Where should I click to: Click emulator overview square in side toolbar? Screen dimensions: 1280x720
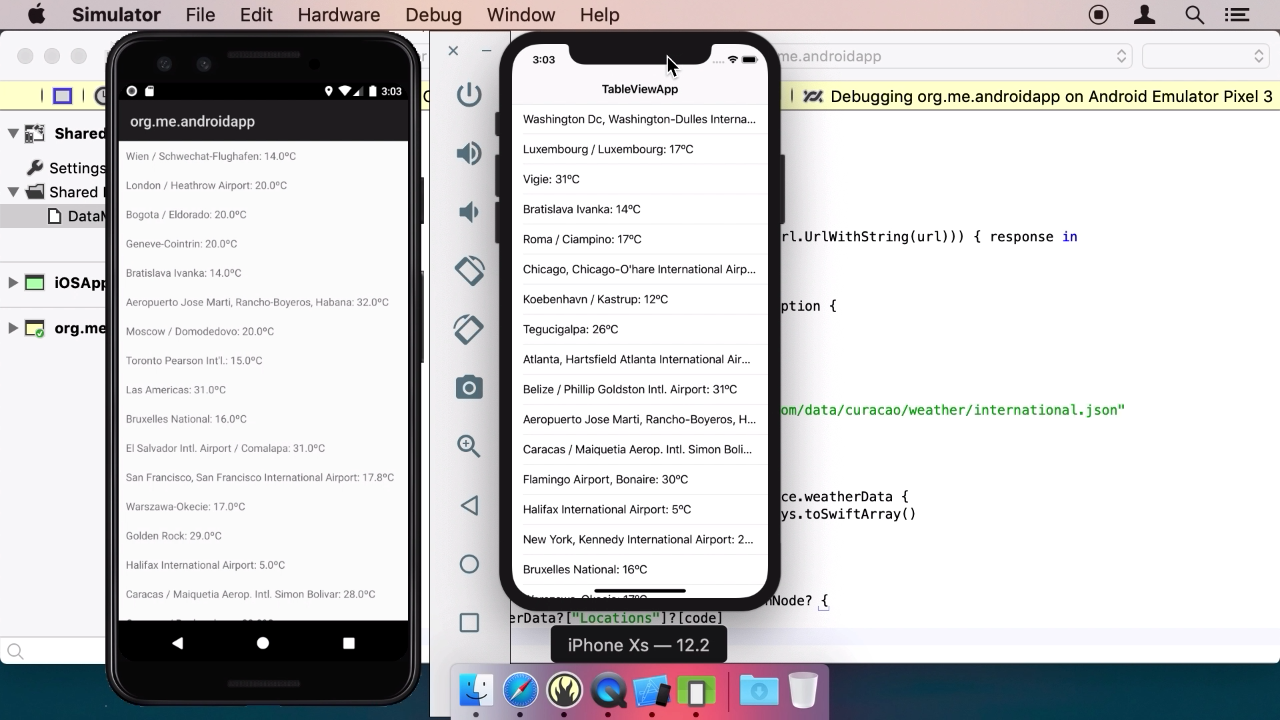coord(469,623)
